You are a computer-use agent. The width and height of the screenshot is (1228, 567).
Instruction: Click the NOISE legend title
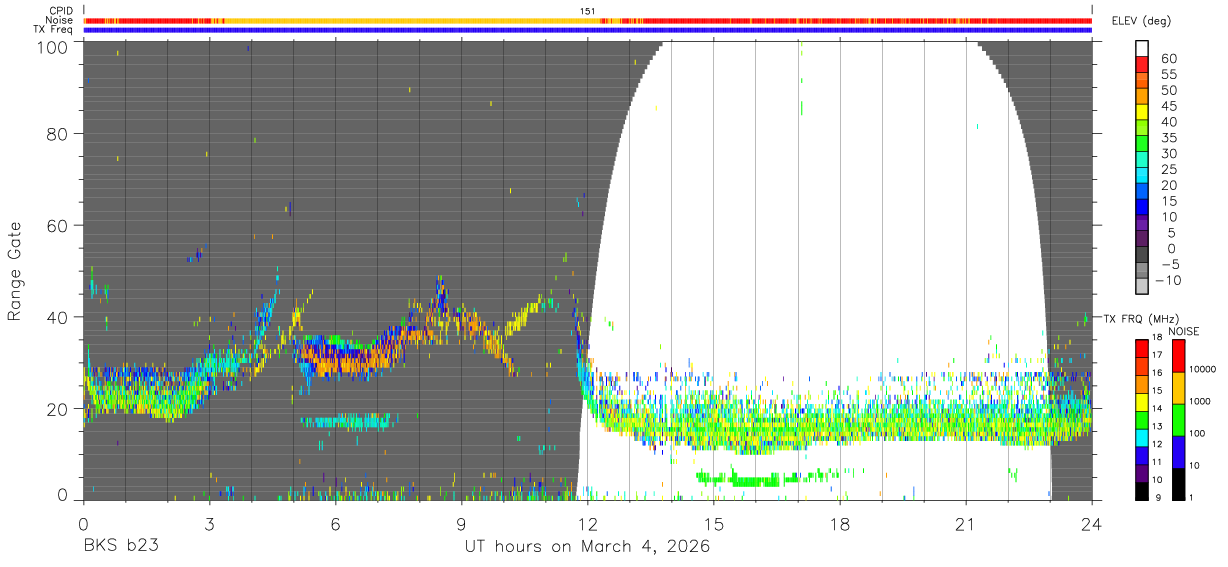(x=1184, y=331)
